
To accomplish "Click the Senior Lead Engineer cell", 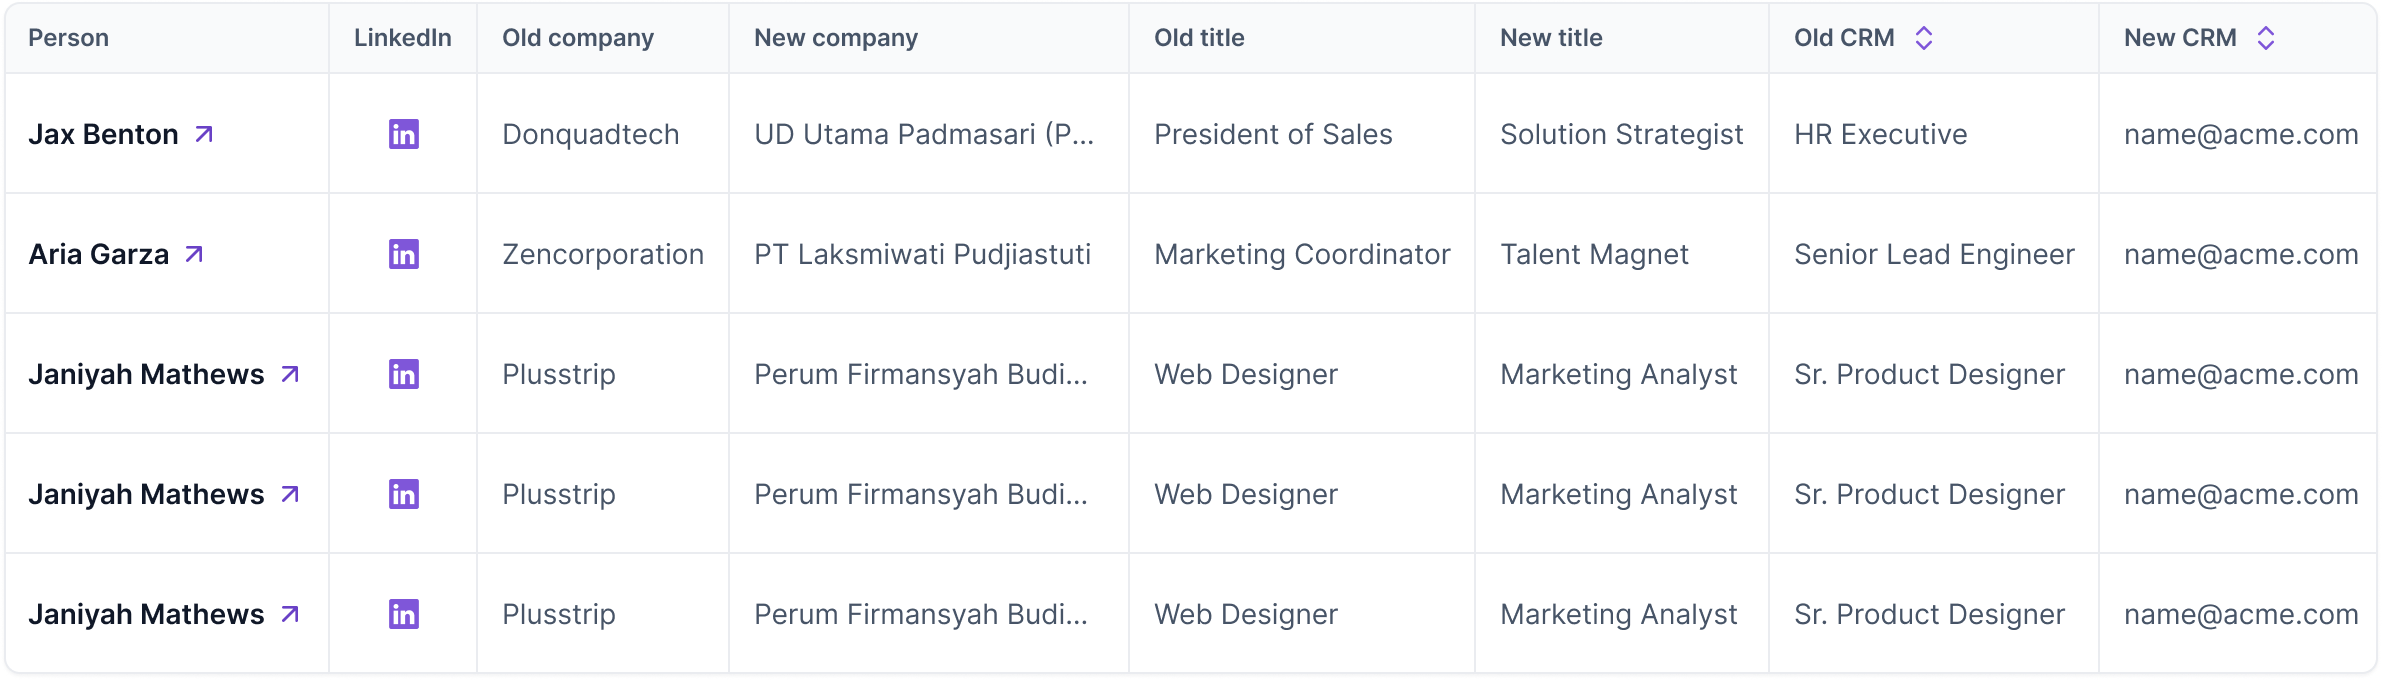I will coord(1934,254).
